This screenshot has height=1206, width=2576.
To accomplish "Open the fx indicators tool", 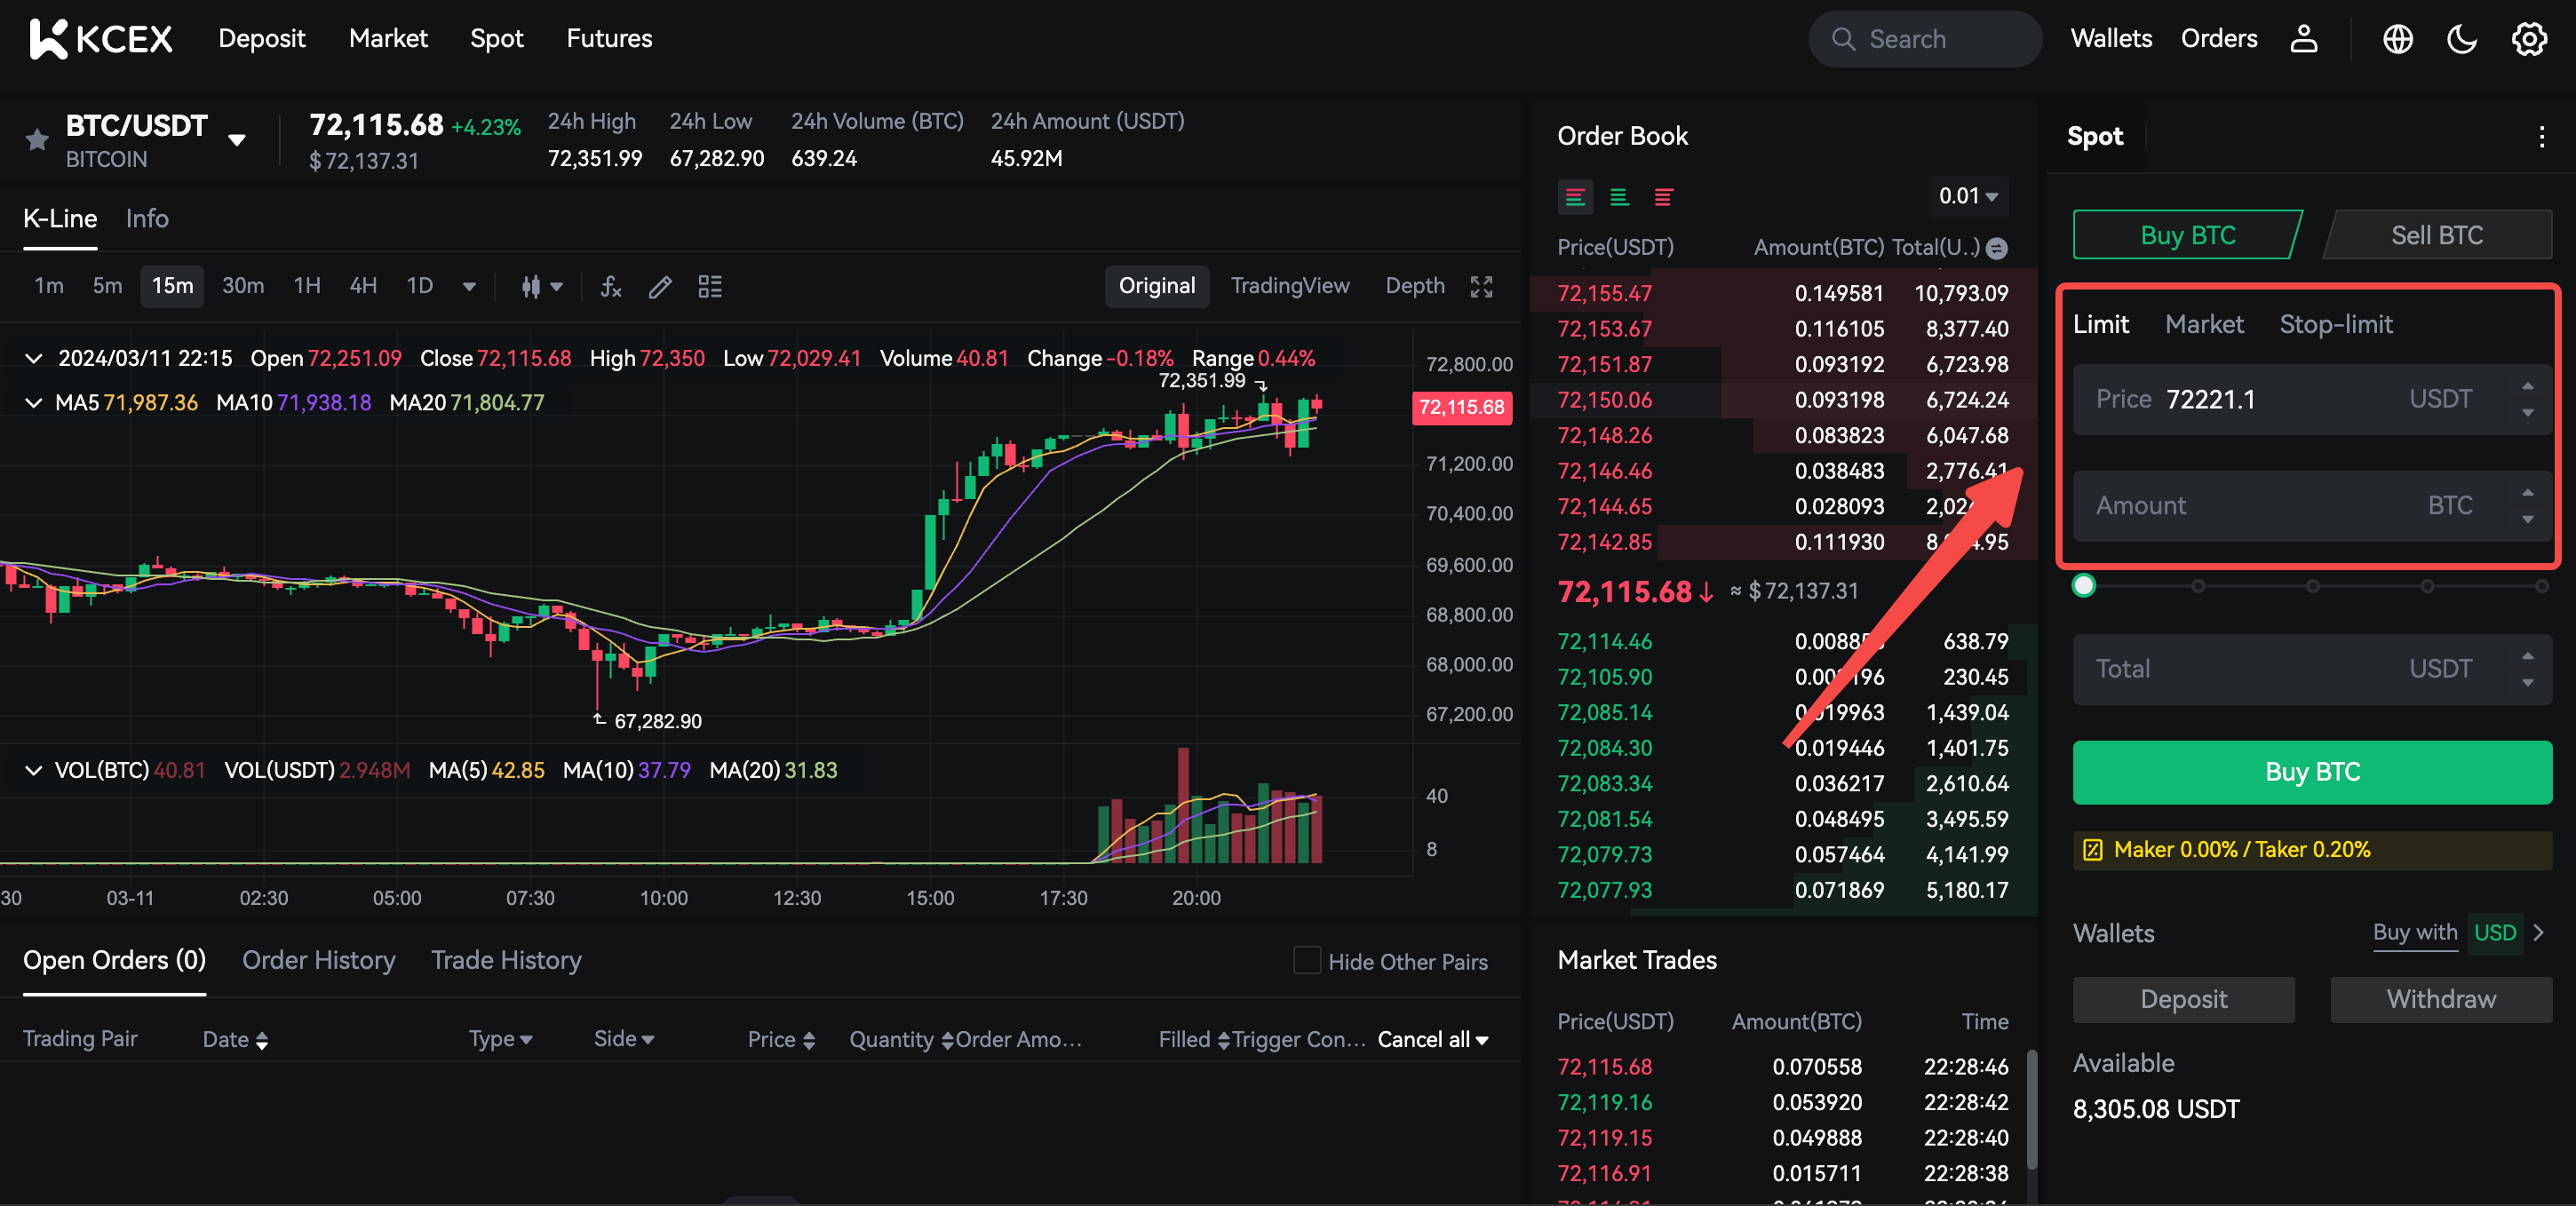I will [x=611, y=287].
